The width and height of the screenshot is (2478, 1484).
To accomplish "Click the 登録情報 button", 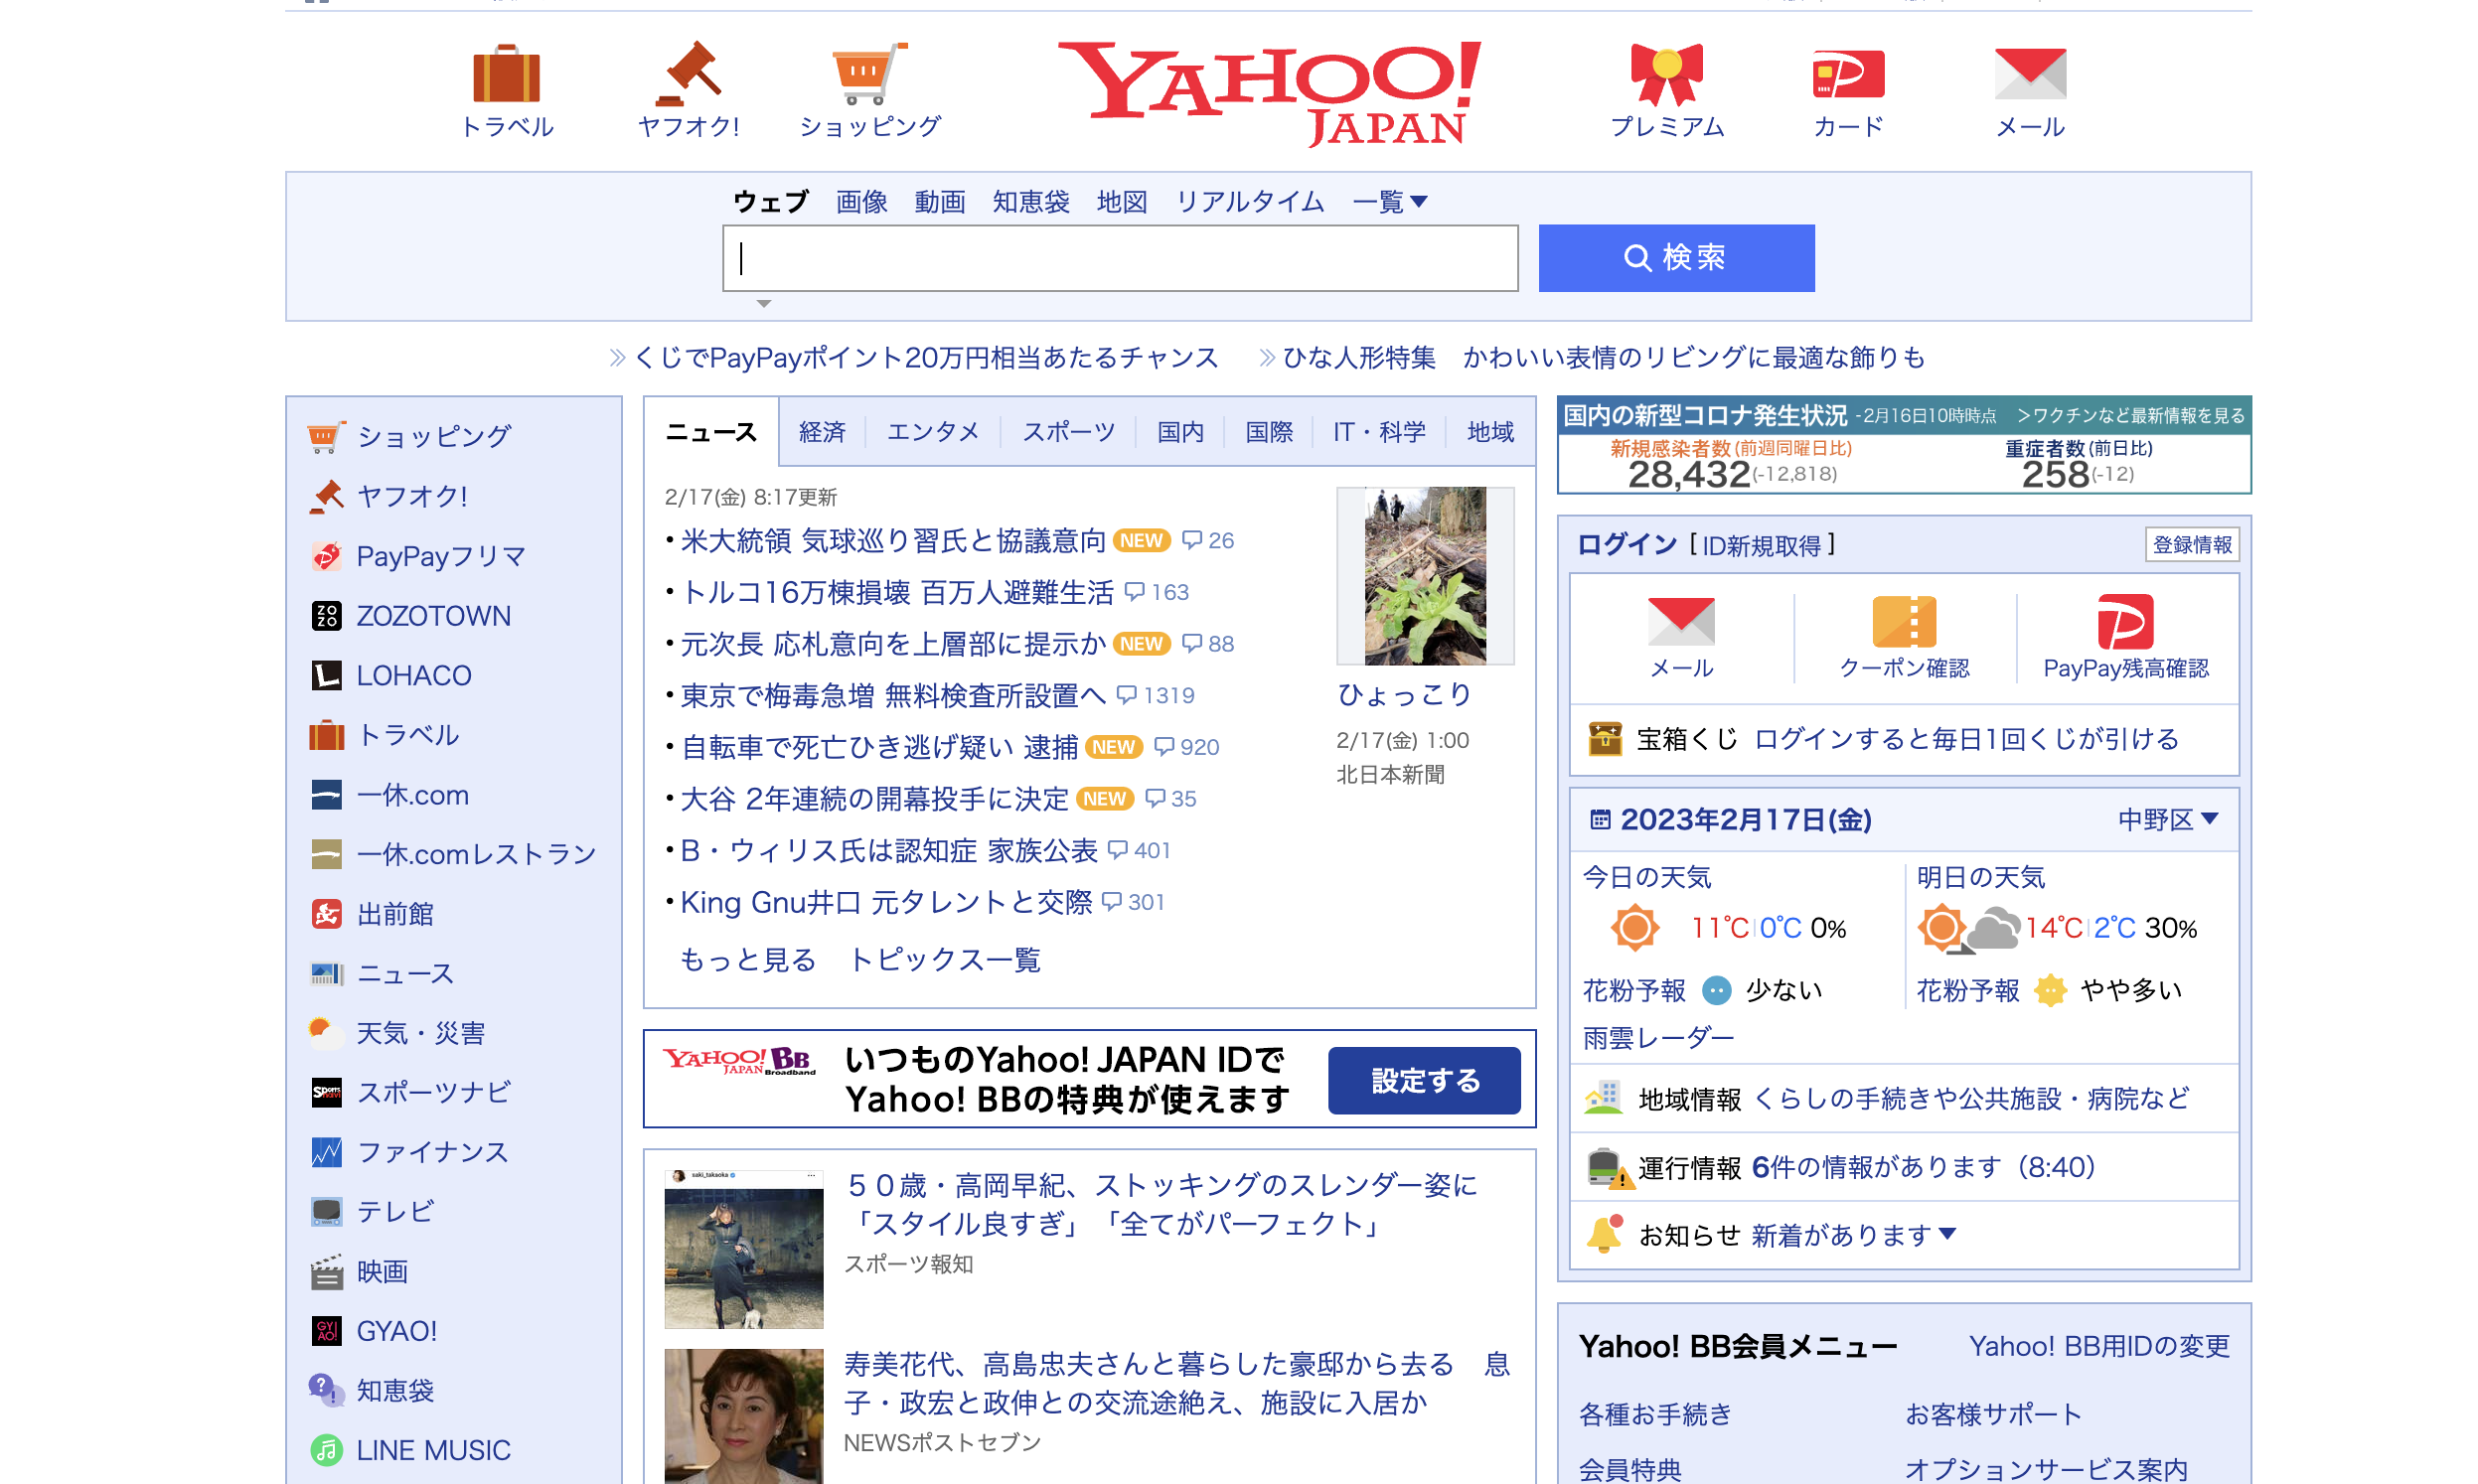I will click(x=2191, y=545).
